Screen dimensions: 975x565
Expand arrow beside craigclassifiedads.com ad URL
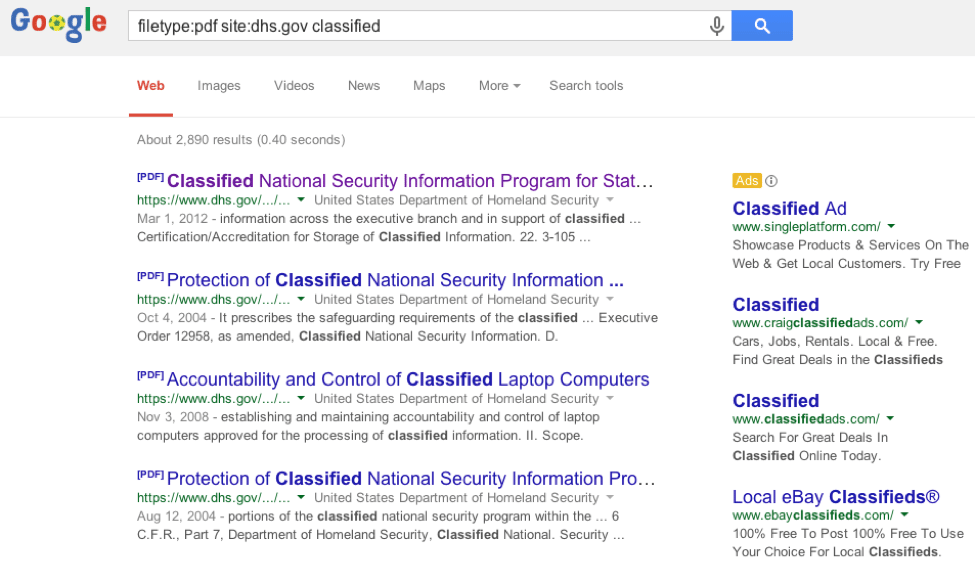click(x=919, y=323)
